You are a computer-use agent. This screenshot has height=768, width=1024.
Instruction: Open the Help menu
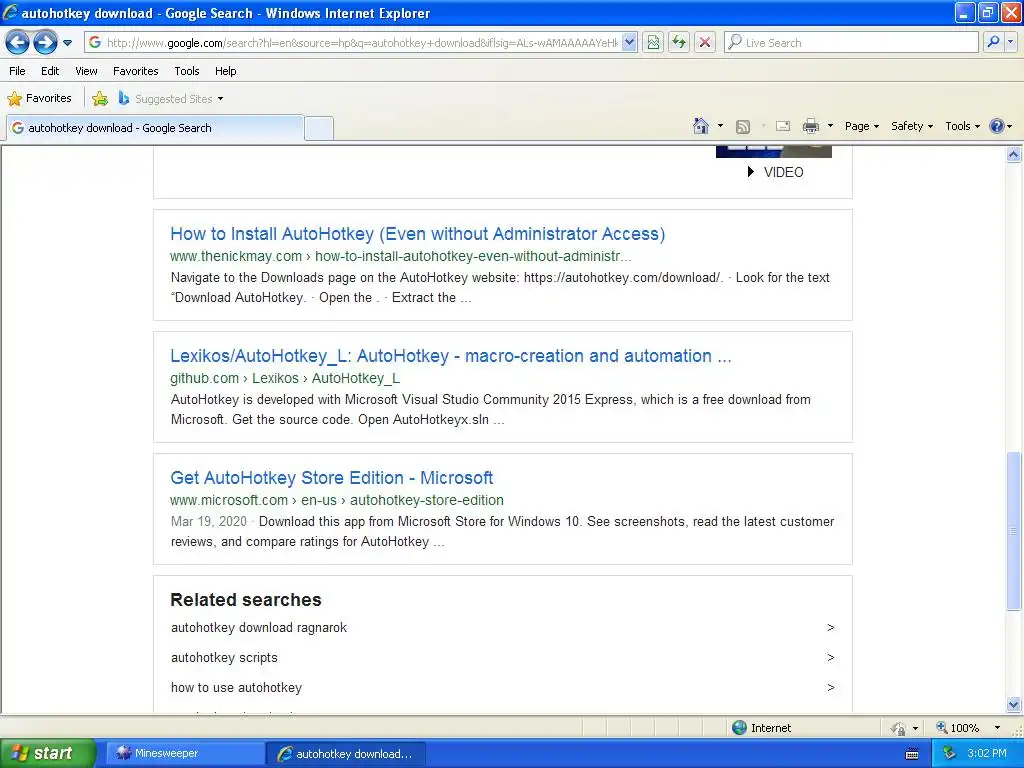pyautogui.click(x=225, y=71)
